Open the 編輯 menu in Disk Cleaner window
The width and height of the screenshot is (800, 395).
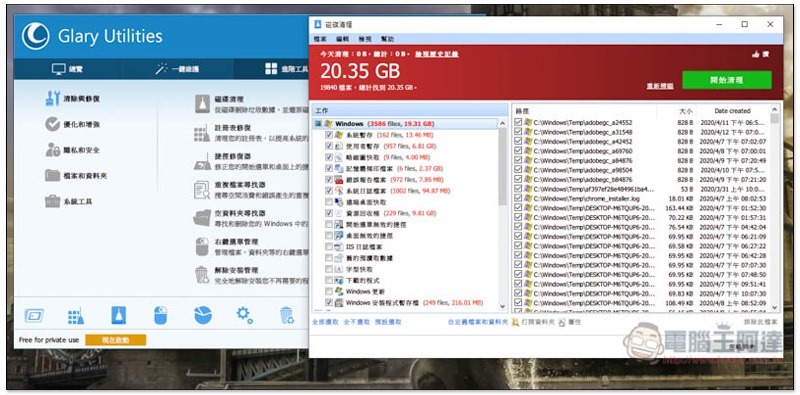click(x=342, y=39)
